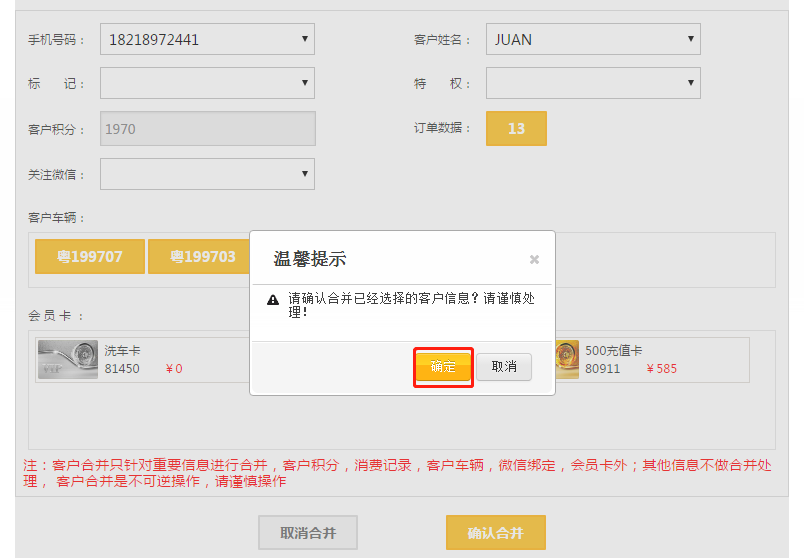
Task: Click the 确认合并 button
Action: [495, 533]
